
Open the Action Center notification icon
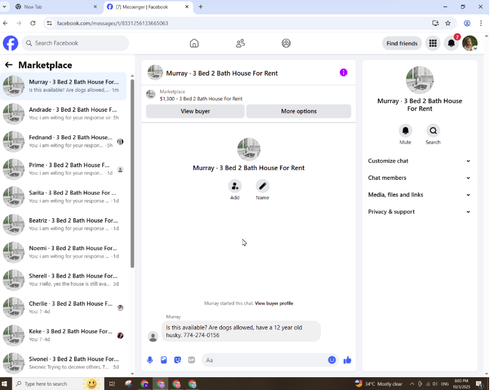click(479, 384)
